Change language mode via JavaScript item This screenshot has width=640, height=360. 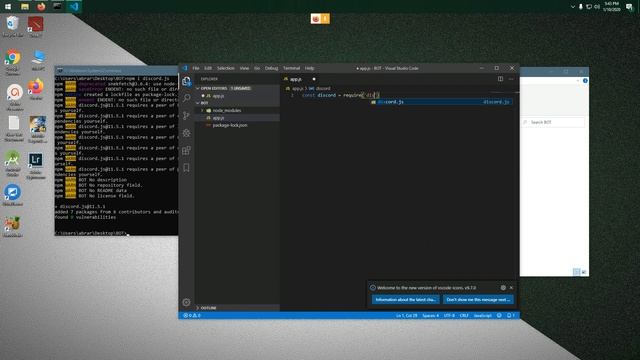click(x=483, y=316)
